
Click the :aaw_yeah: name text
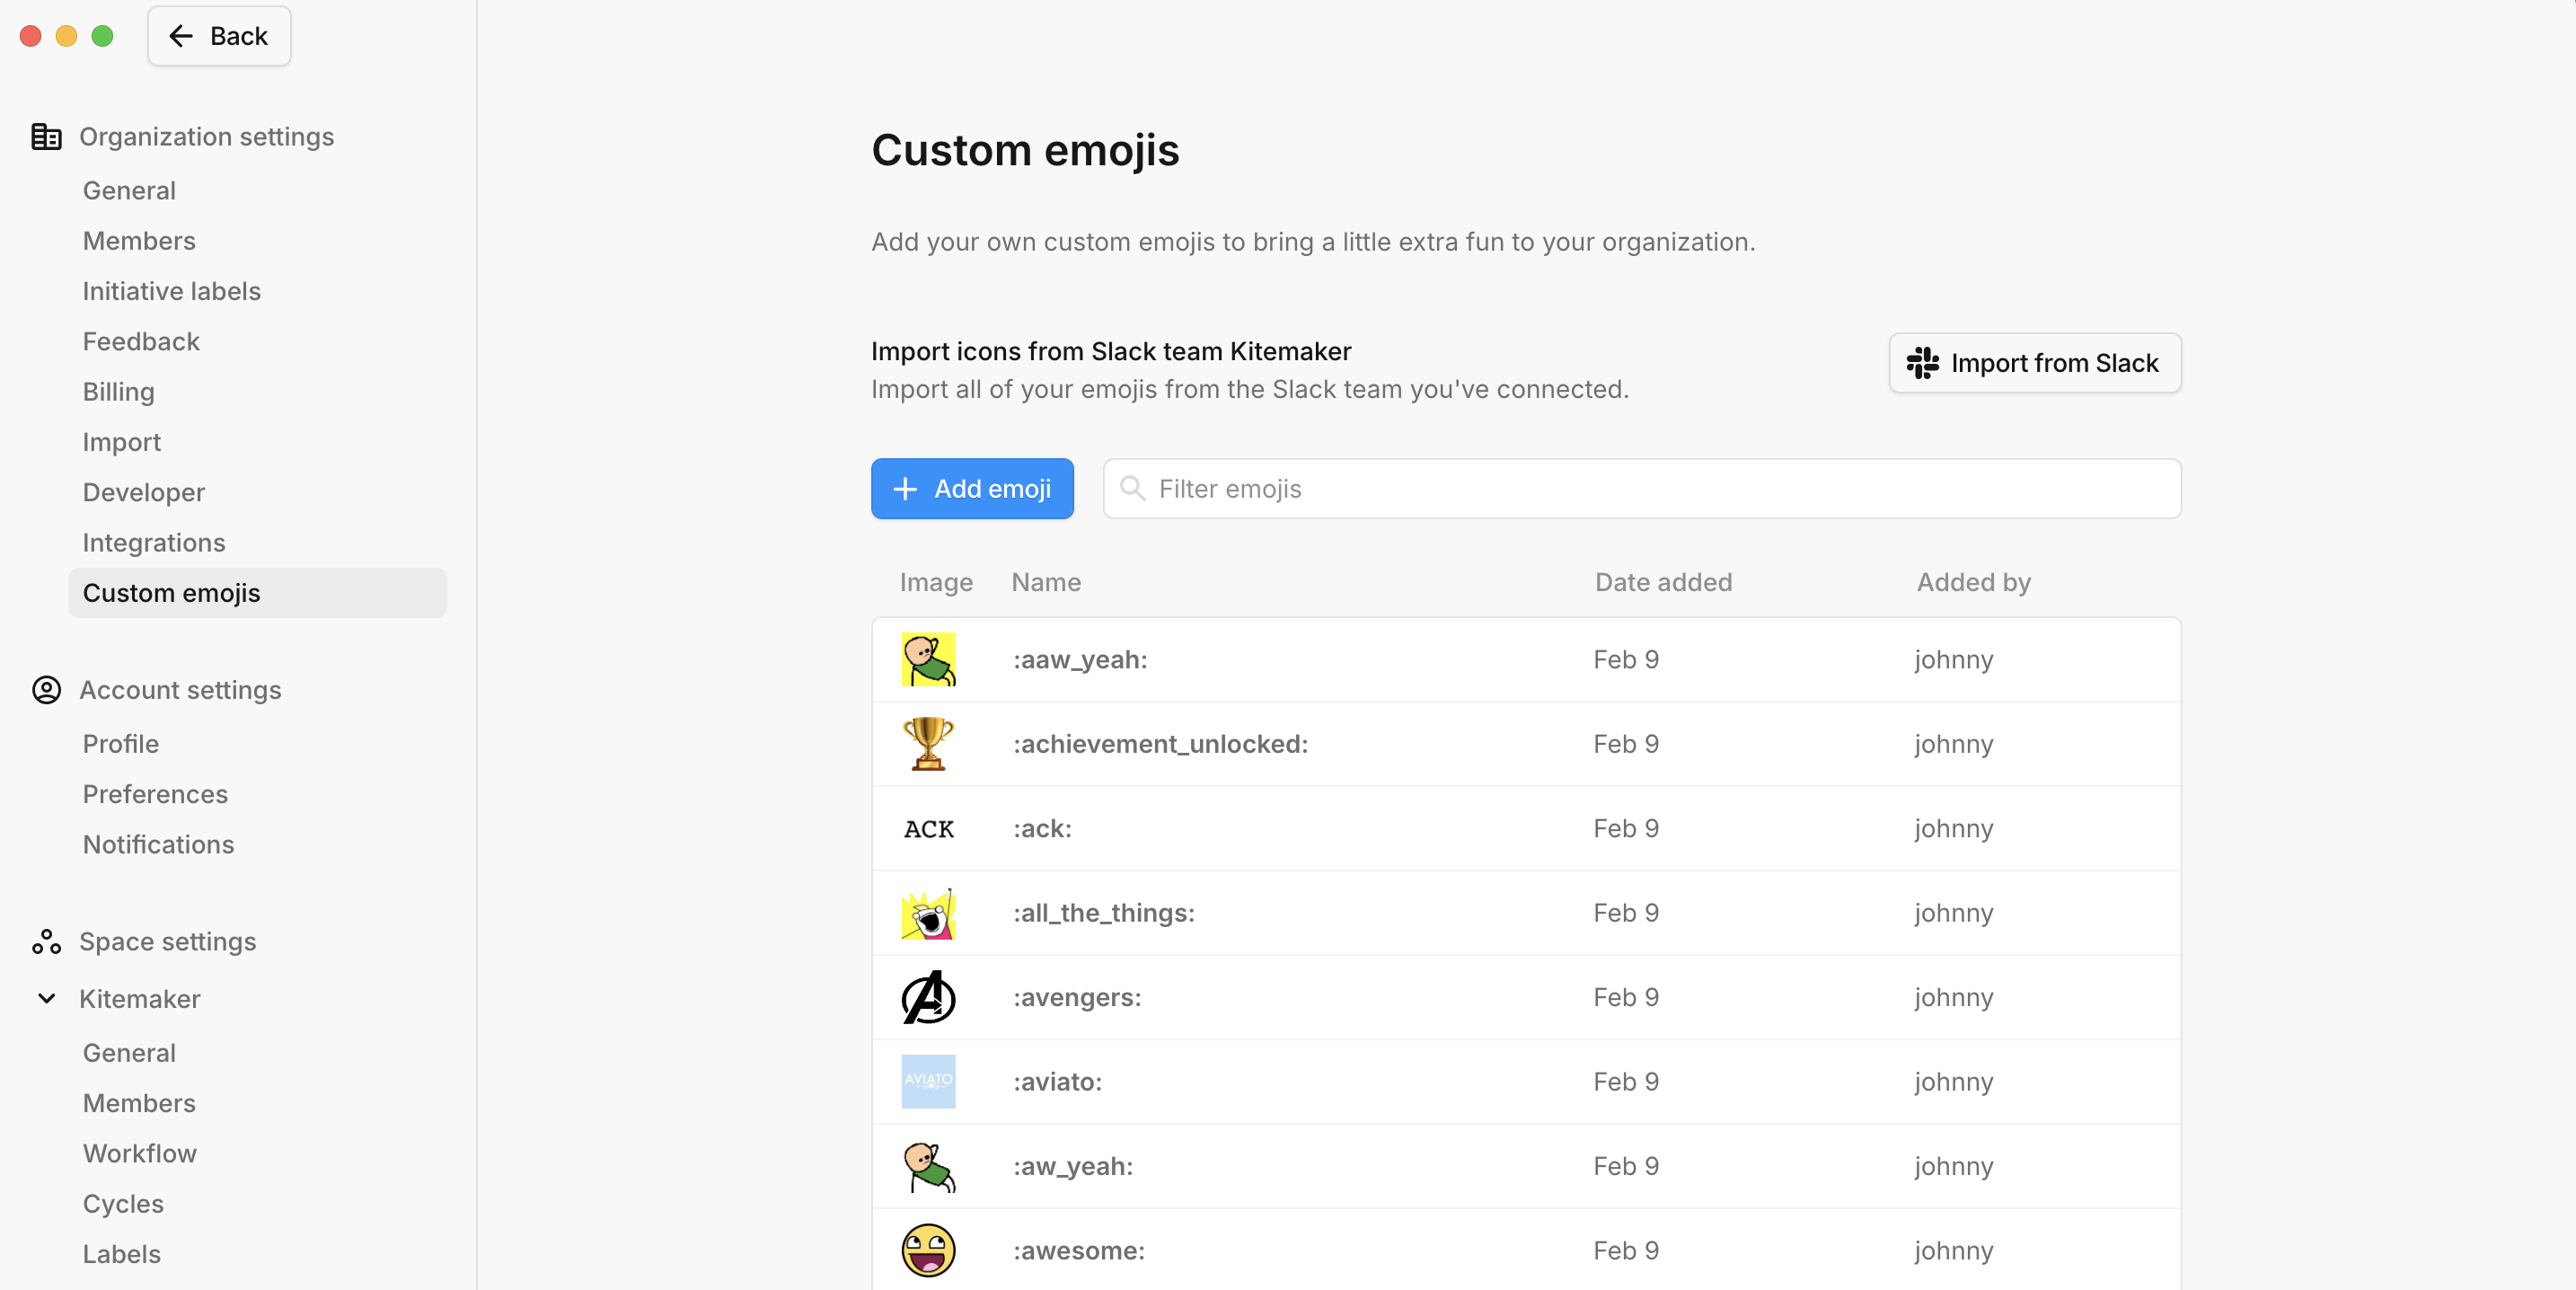coord(1080,660)
